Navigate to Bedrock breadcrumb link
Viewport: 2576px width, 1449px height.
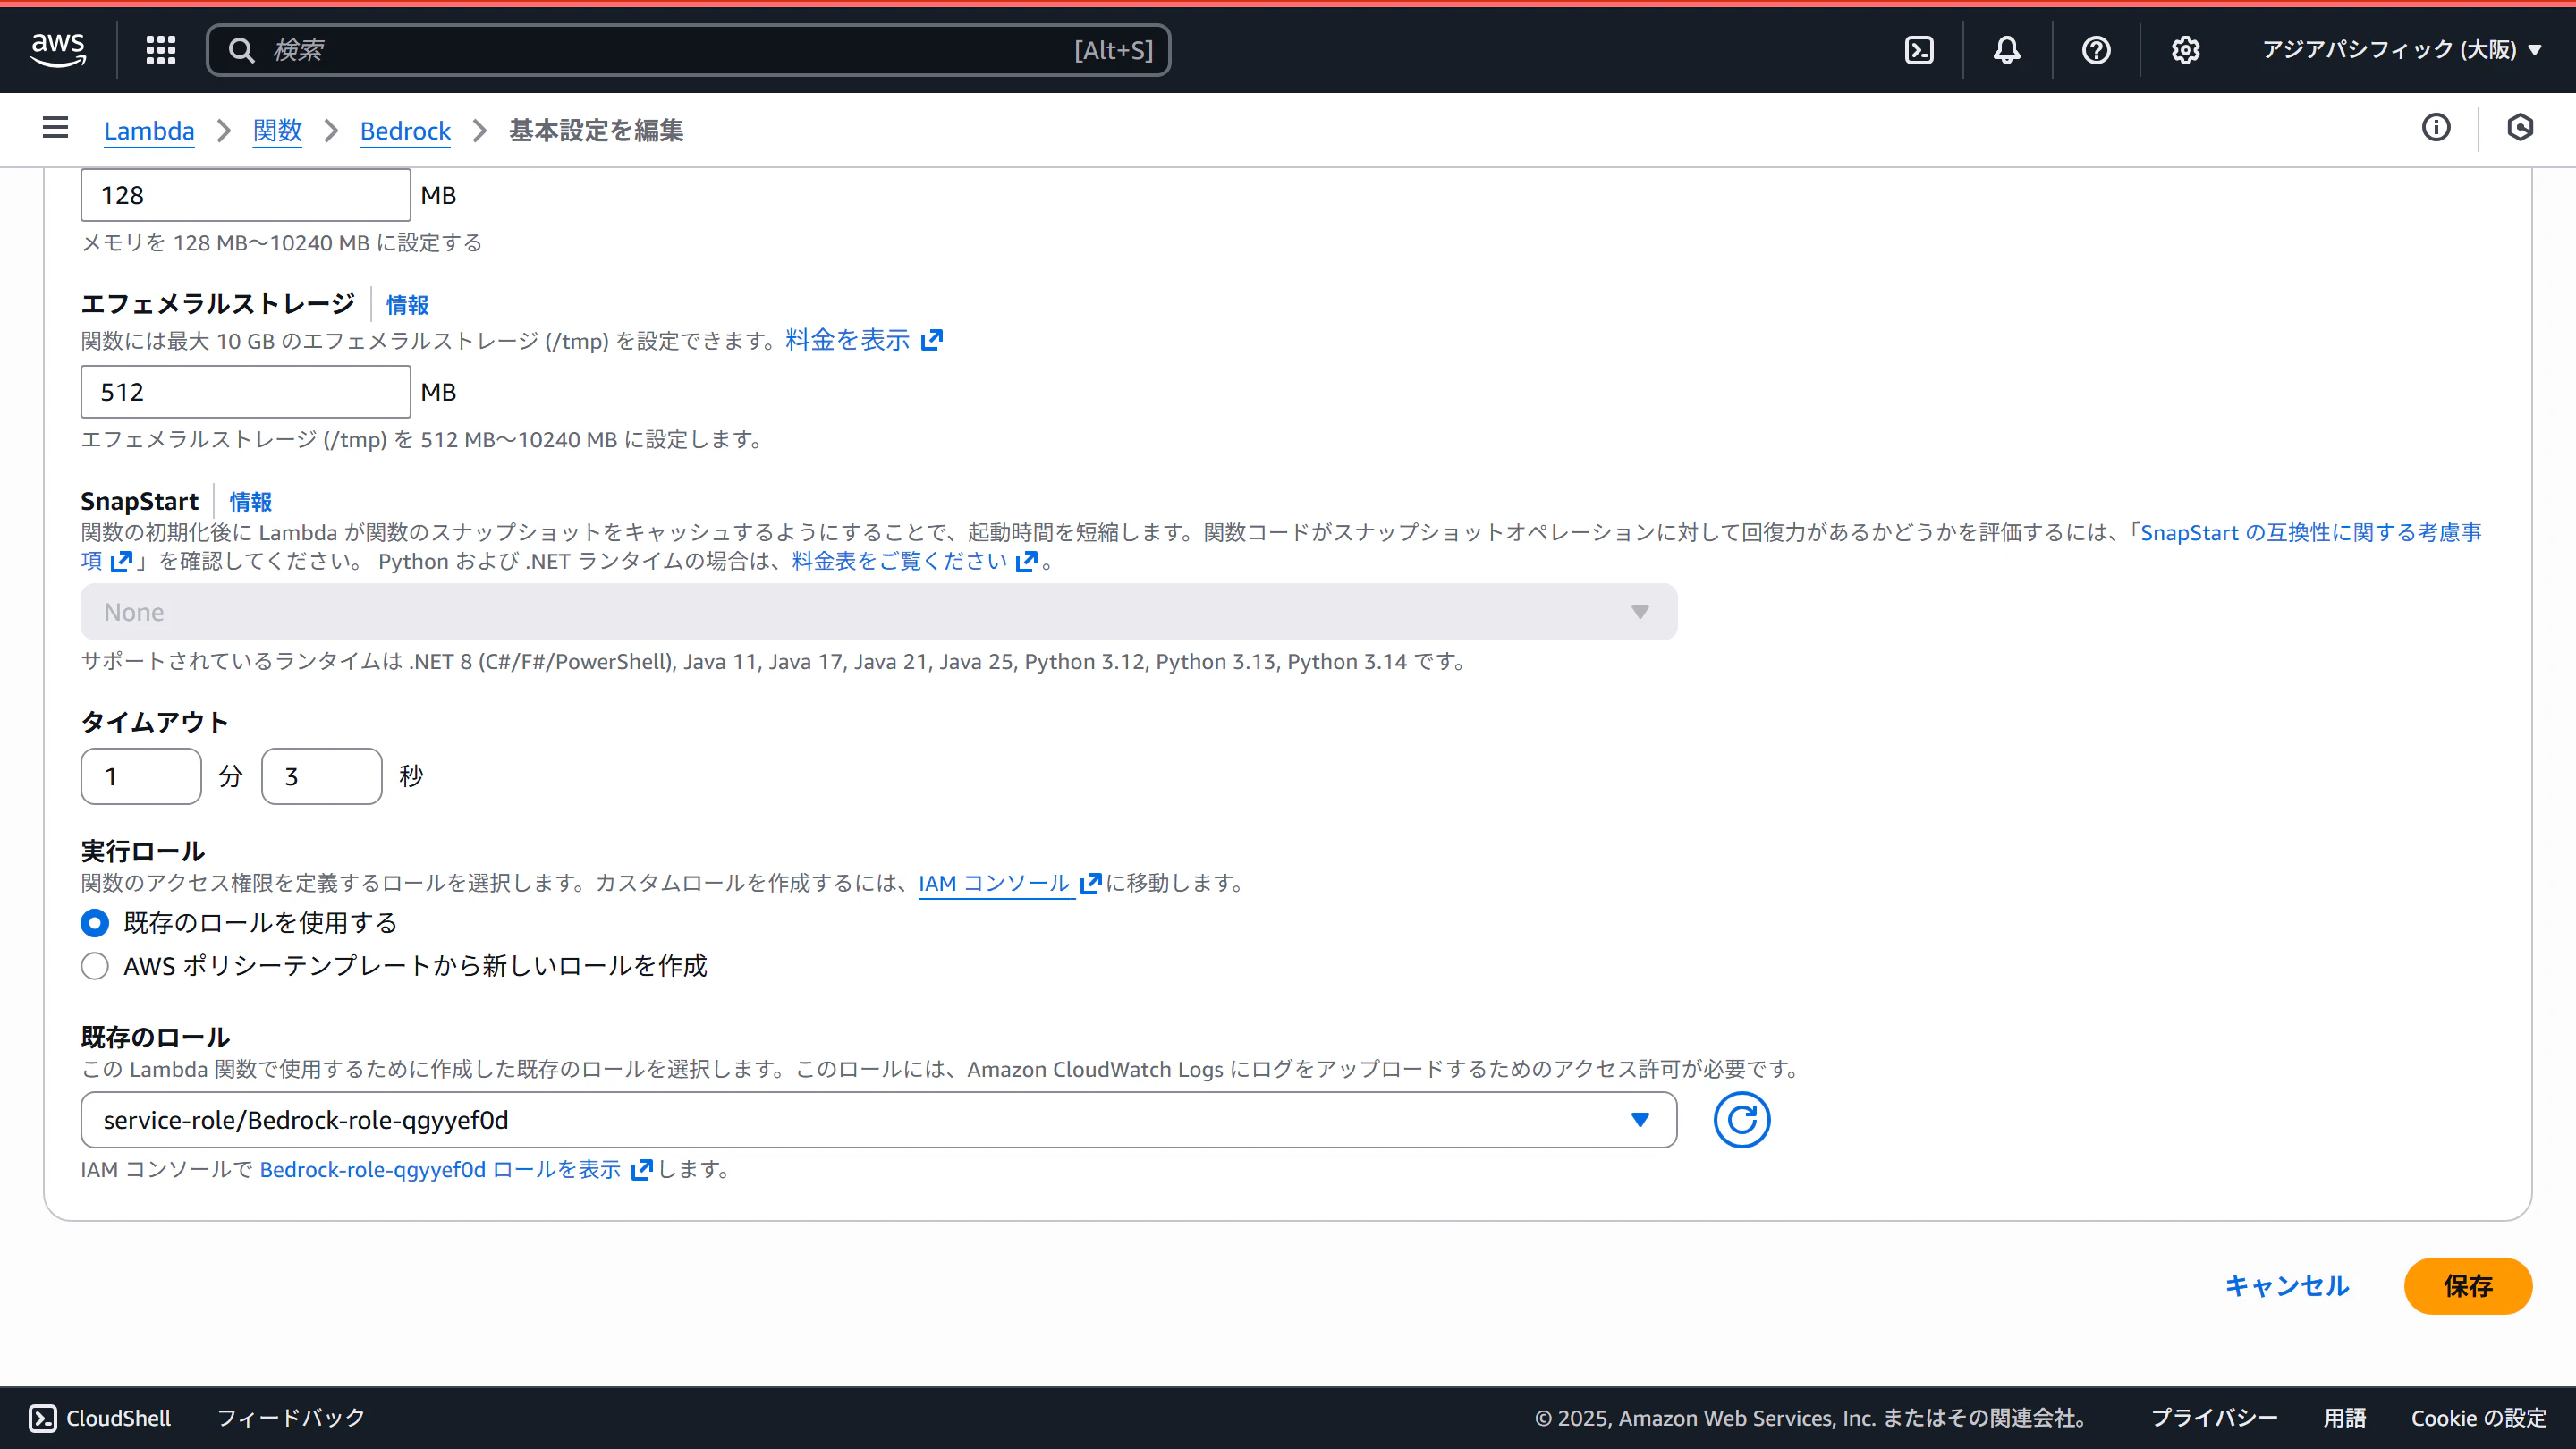[x=405, y=131]
